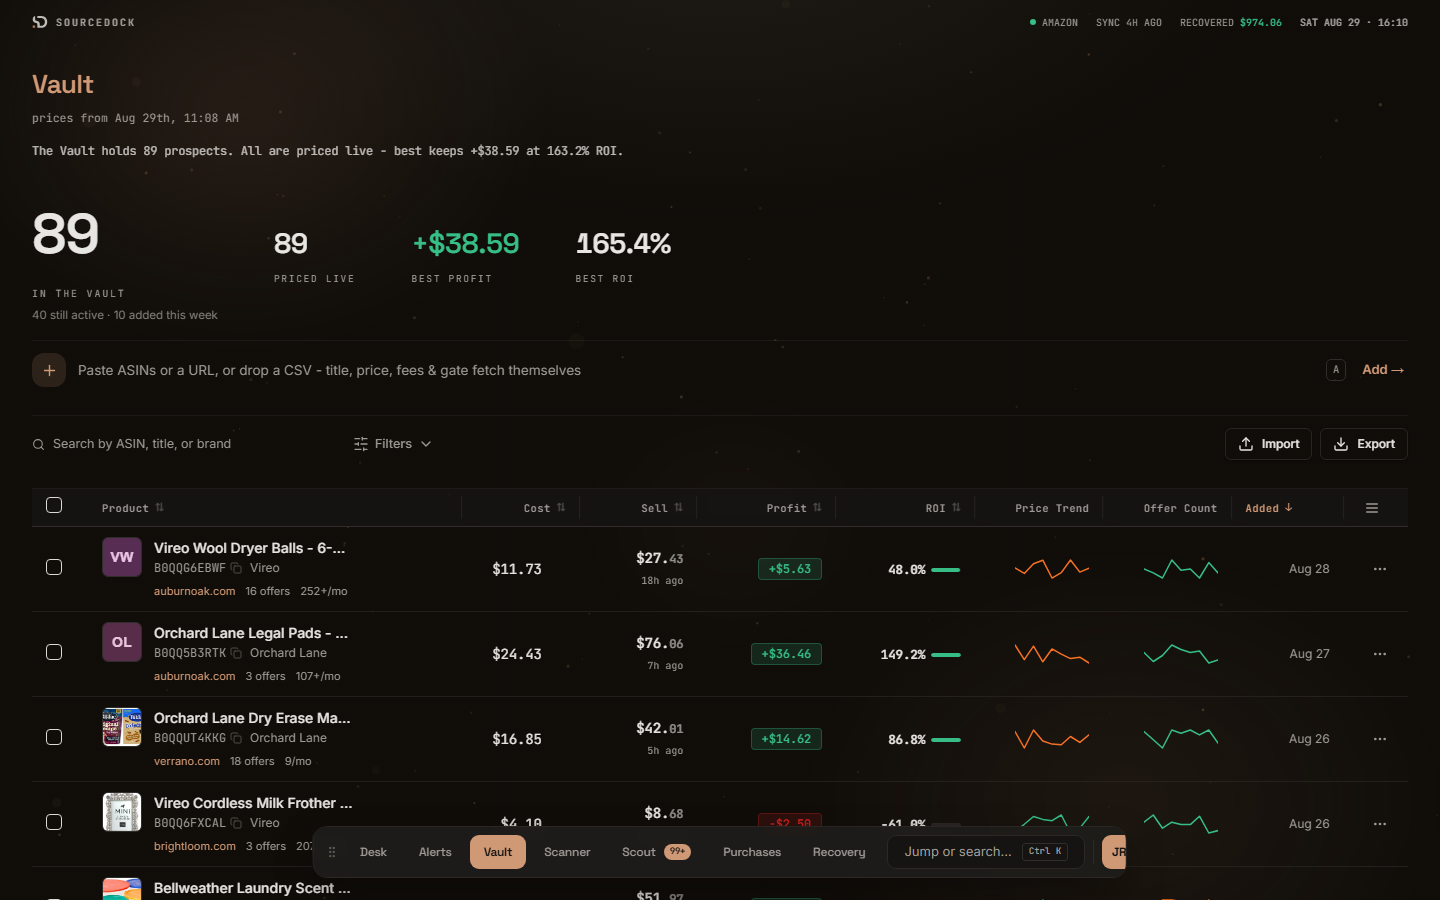The width and height of the screenshot is (1440, 900).
Task: Expand the Filters dropdown
Action: click(x=393, y=444)
